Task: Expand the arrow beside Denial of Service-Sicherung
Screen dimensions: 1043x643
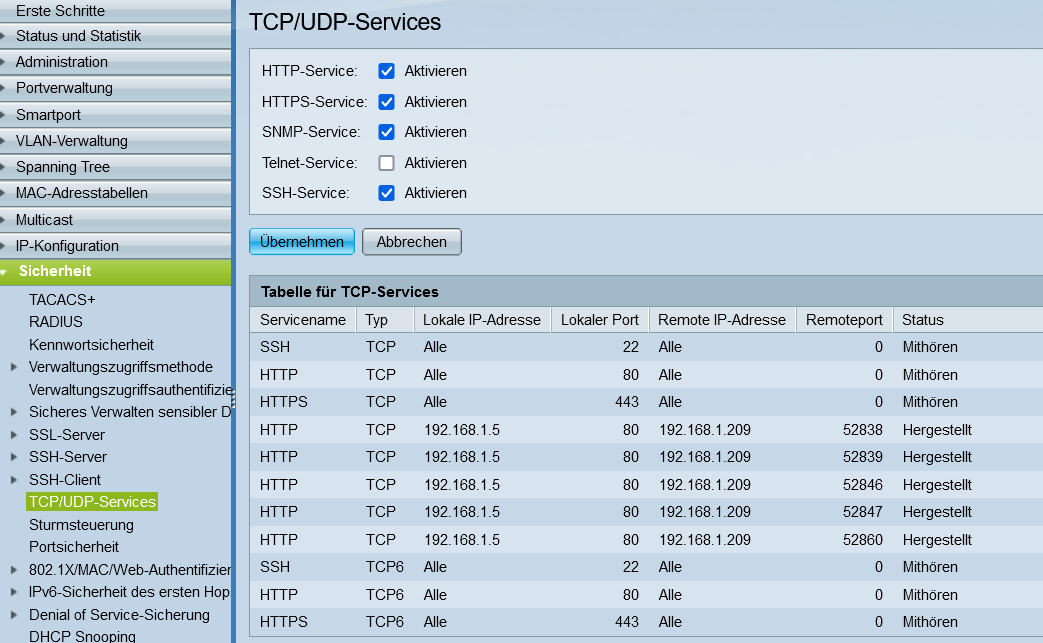Action: [14, 615]
